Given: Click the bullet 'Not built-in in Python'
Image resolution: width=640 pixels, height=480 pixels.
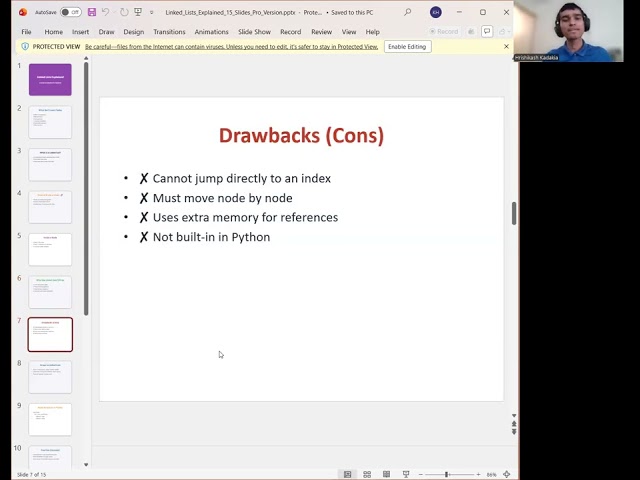Looking at the screenshot, I should pos(204,237).
